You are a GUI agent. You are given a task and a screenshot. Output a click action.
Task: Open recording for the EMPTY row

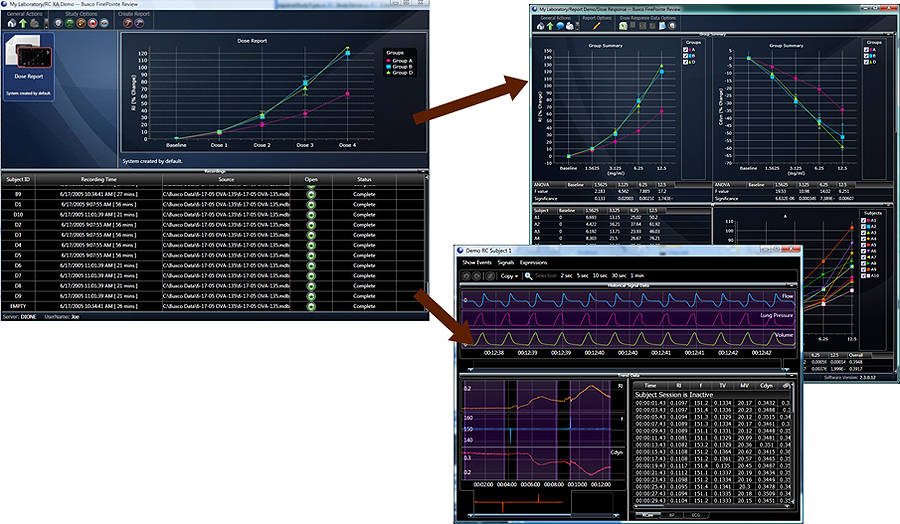[311, 306]
